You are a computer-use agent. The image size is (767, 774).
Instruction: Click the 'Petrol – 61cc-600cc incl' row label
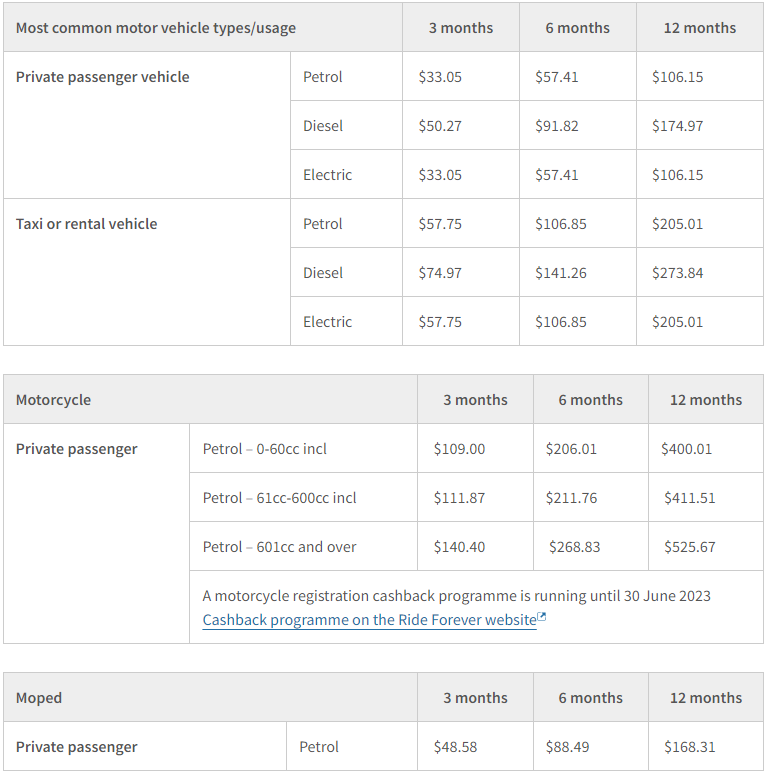tap(279, 498)
